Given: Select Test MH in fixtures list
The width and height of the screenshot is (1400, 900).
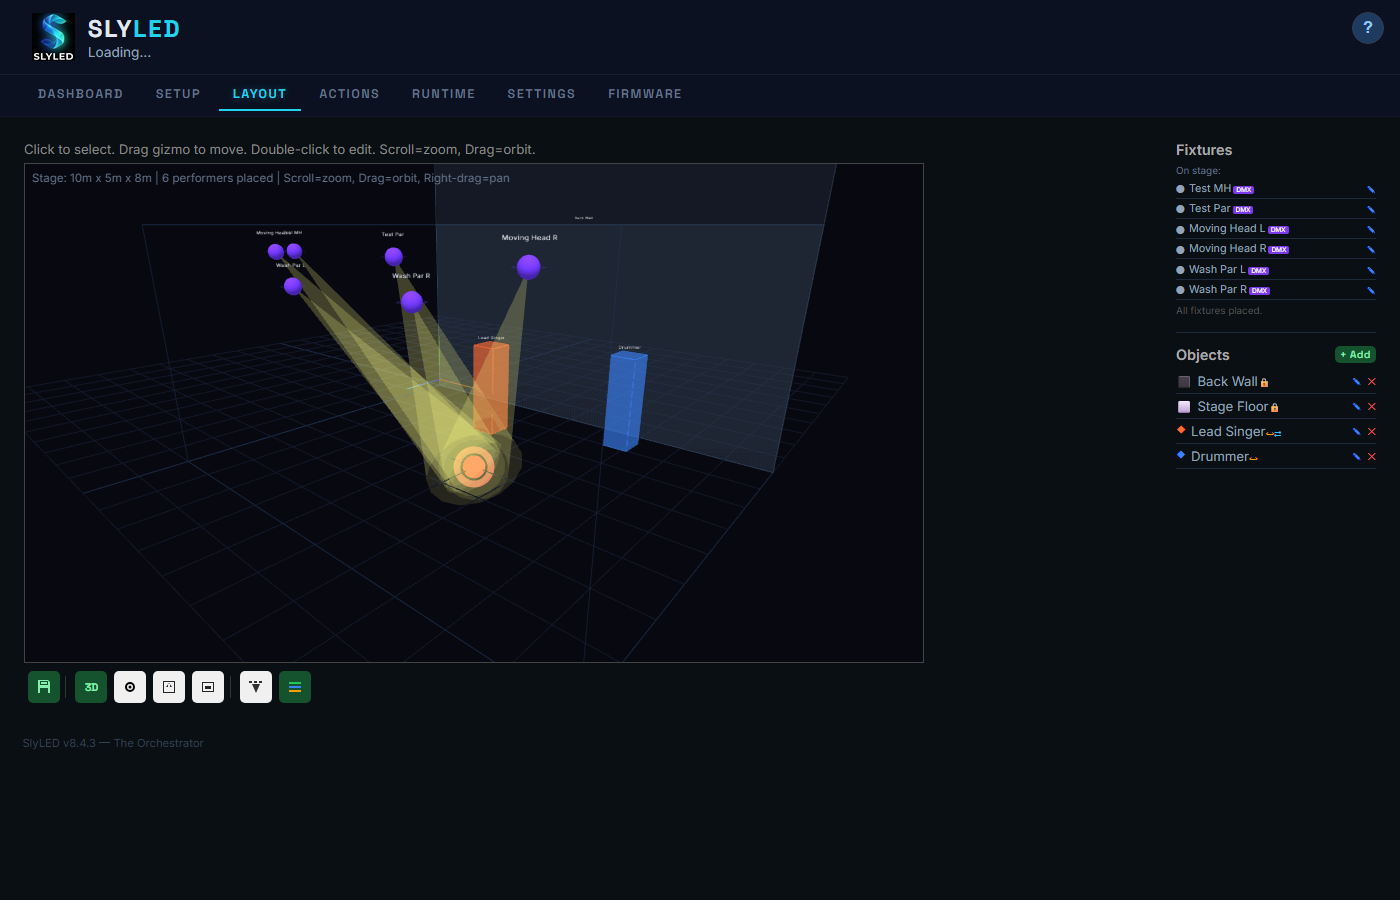Looking at the screenshot, I should (1210, 189).
